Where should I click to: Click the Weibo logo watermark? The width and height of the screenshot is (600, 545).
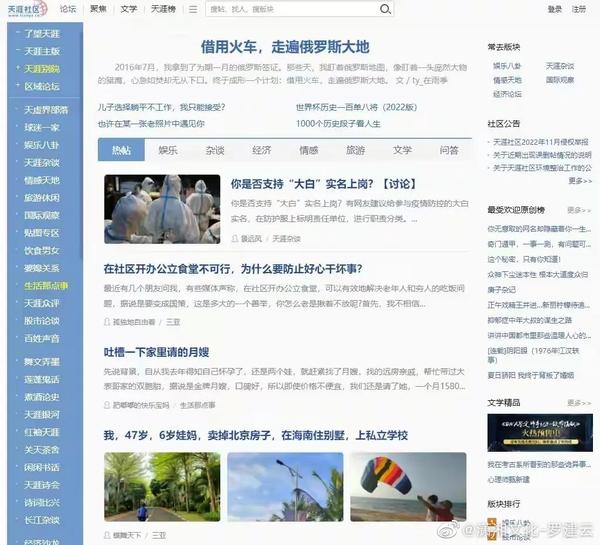(449, 530)
